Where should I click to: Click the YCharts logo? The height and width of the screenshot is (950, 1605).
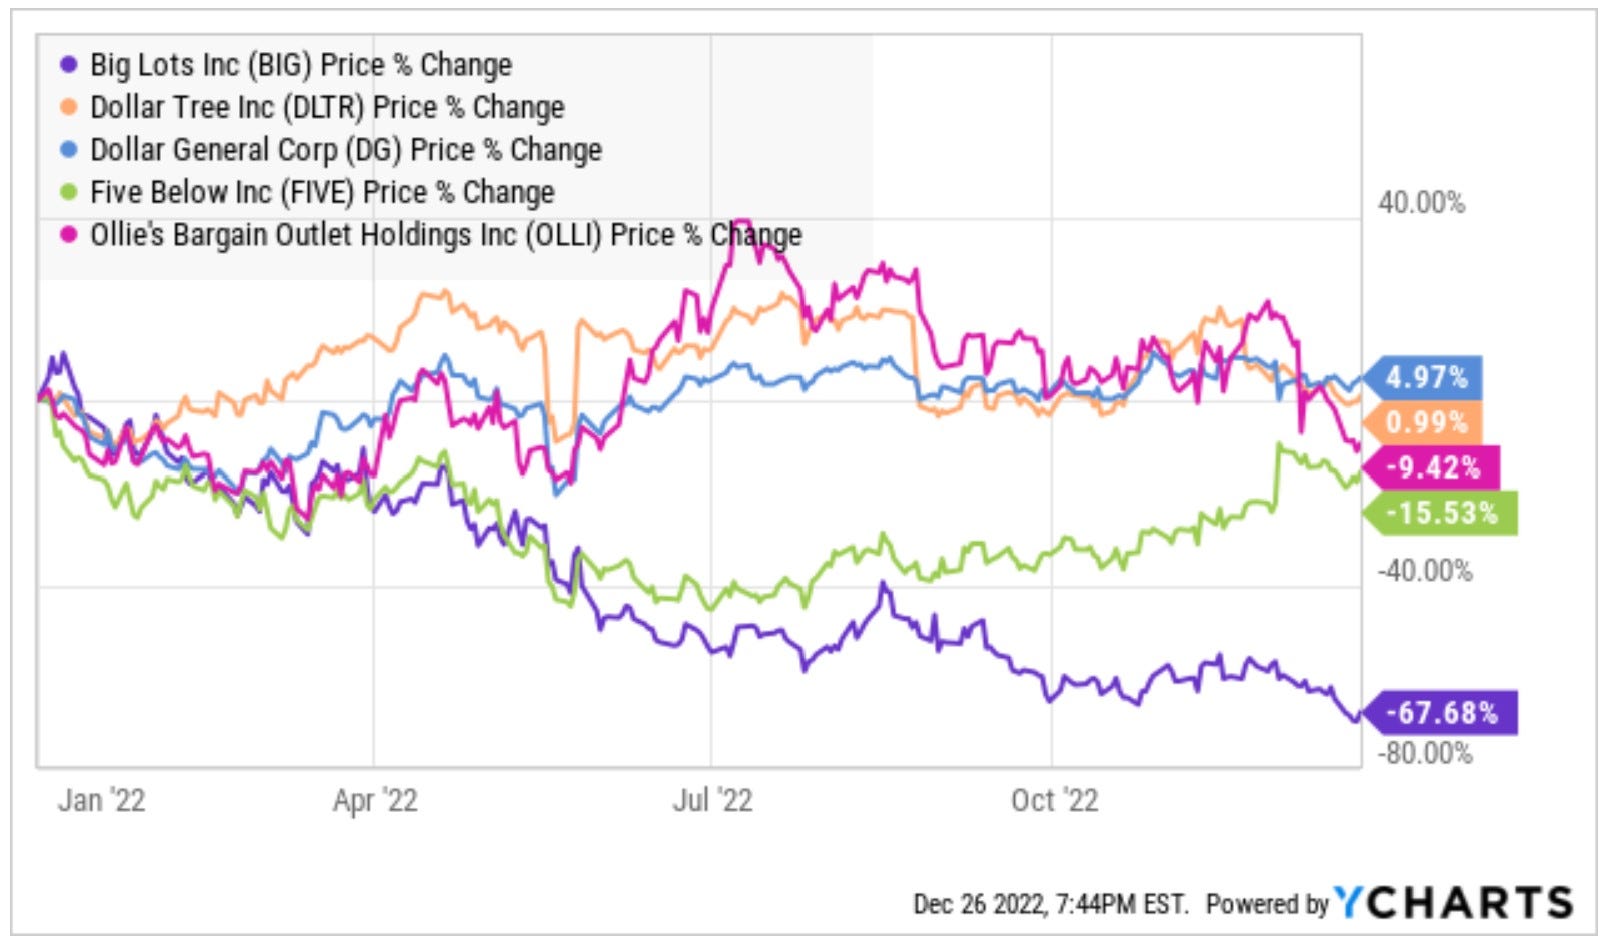[1453, 903]
